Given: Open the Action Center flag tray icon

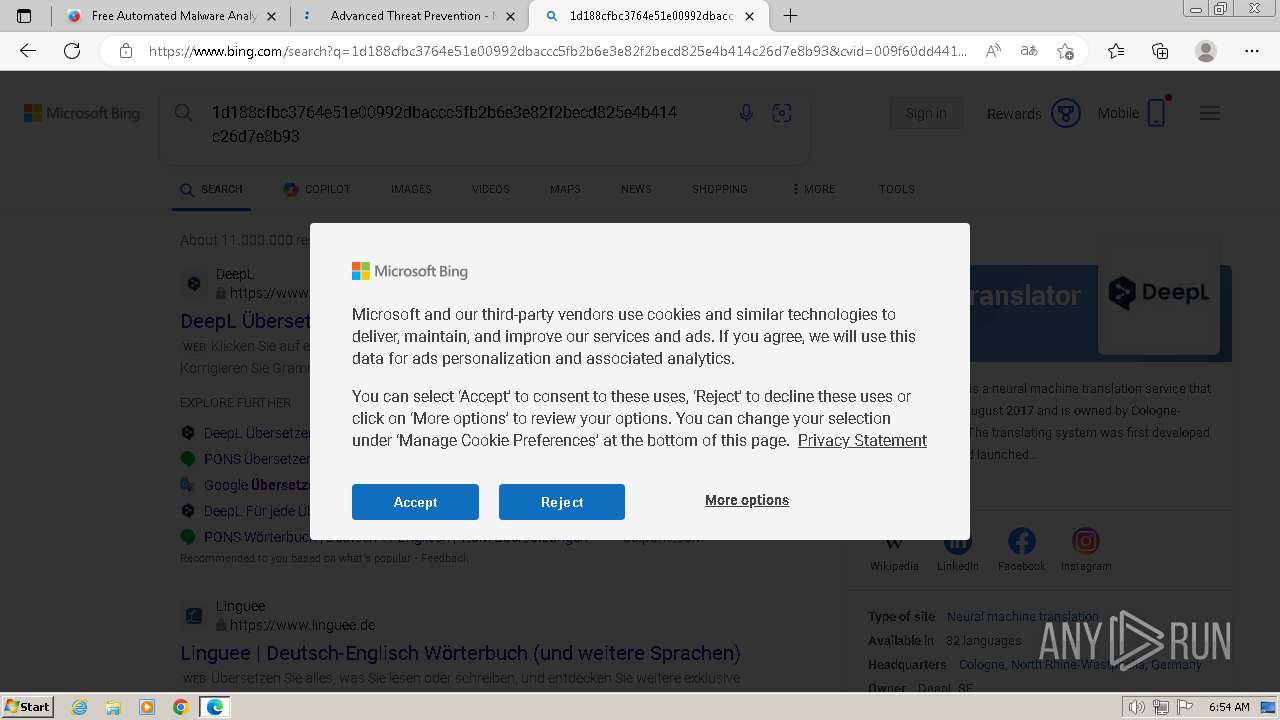Looking at the screenshot, I should 1185,707.
